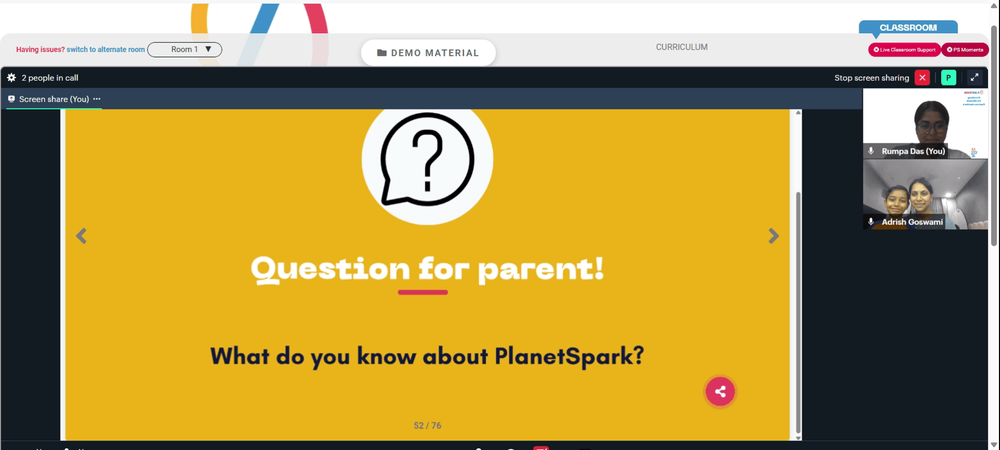
Task: Expand the call to fullscreen
Action: click(974, 78)
